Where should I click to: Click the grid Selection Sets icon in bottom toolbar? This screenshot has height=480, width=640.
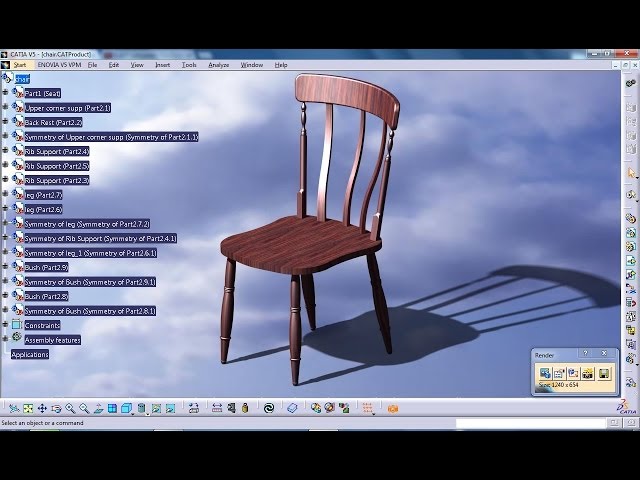[x=367, y=408]
